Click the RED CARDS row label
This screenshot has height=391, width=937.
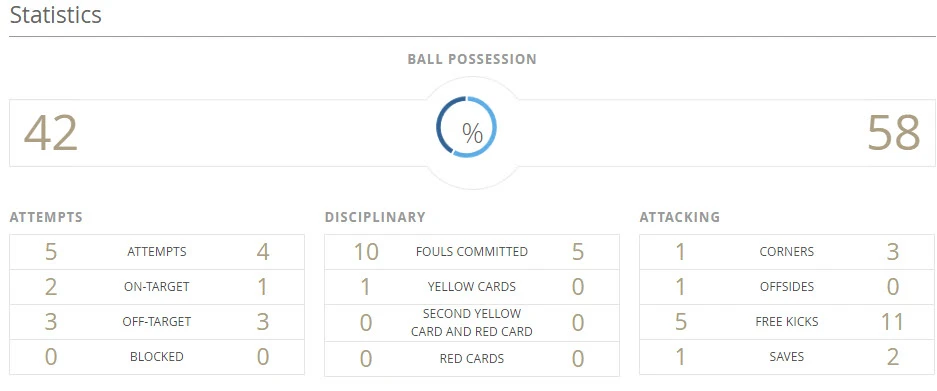click(x=471, y=359)
